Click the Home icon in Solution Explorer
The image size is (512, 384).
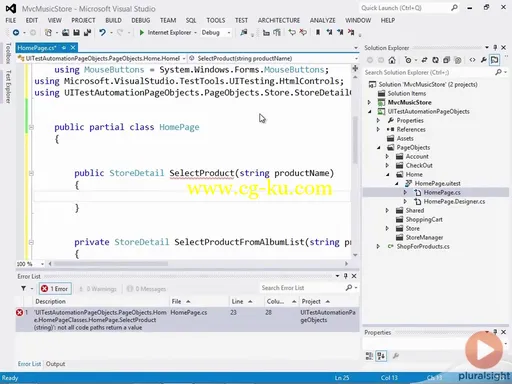tap(392, 60)
